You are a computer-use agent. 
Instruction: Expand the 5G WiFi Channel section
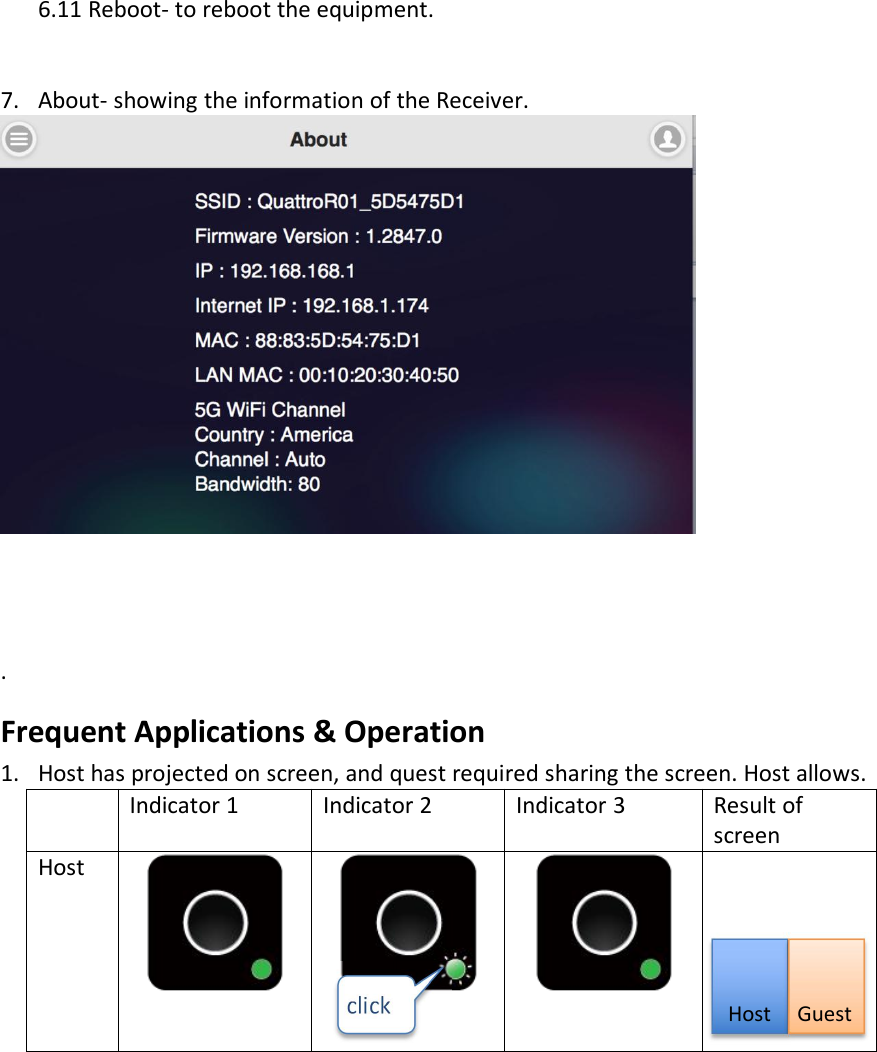pos(267,409)
